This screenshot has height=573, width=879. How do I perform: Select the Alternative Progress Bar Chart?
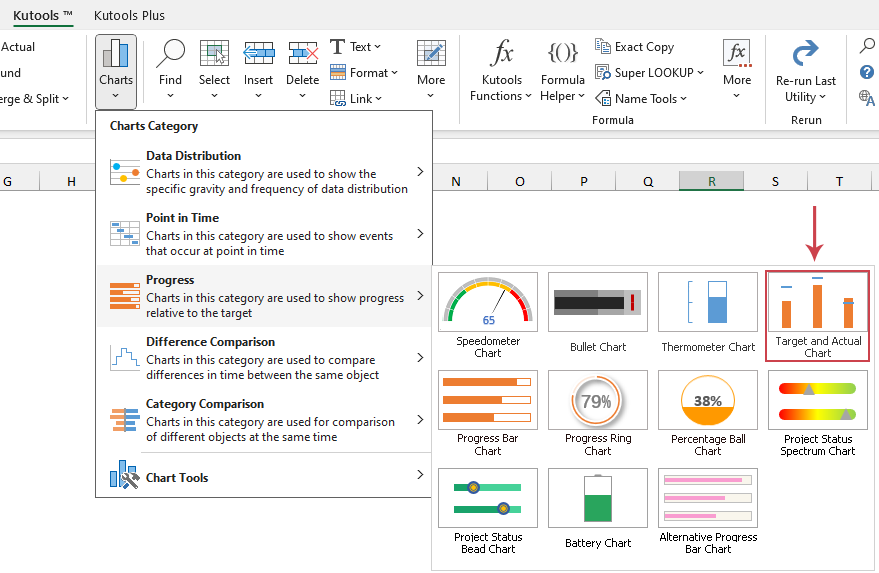click(x=708, y=512)
